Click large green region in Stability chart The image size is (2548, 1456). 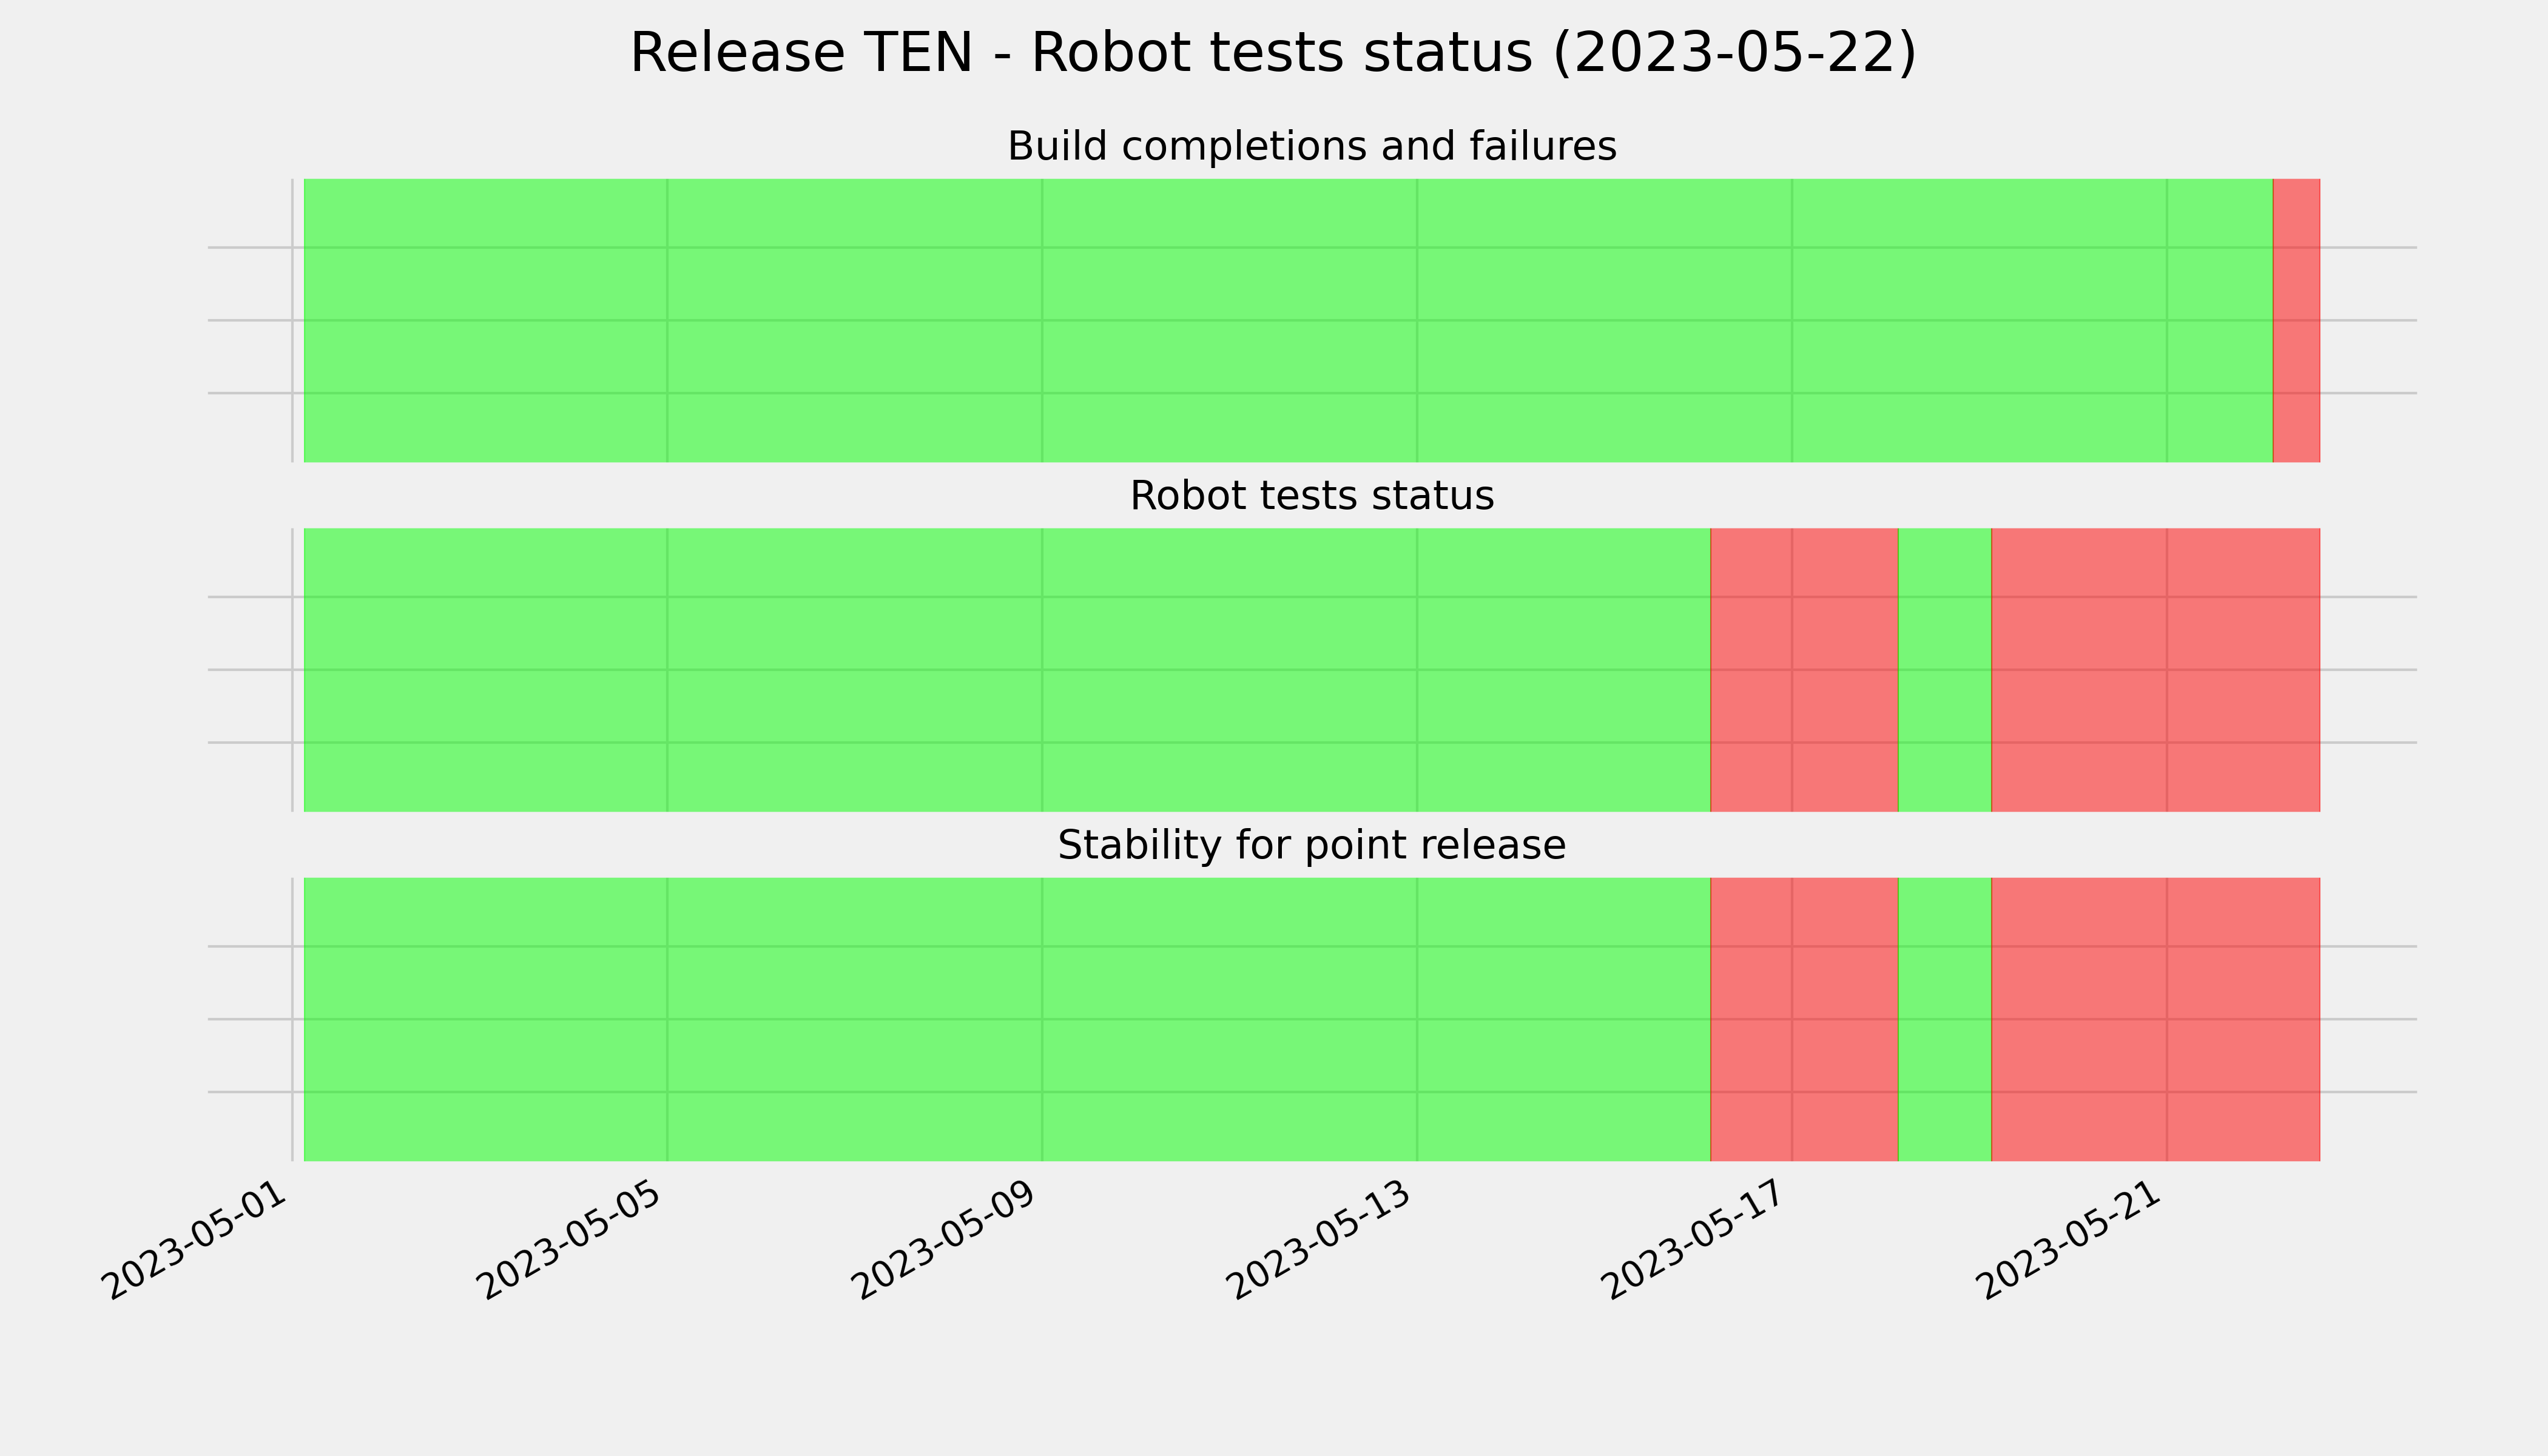click(1007, 1019)
